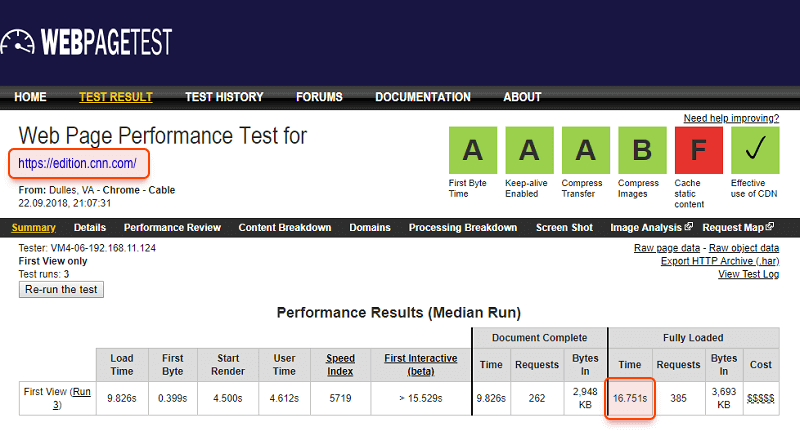Click the Document Complete bytes 2,948 KB
800x431 pixels.
[585, 398]
